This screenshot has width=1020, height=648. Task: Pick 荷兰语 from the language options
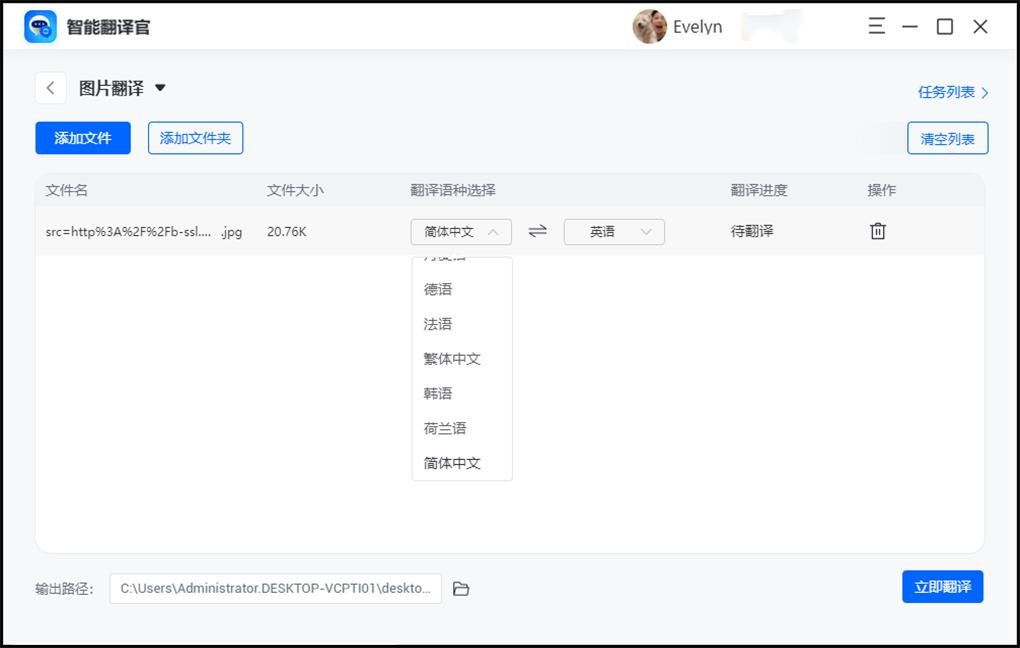coord(445,428)
